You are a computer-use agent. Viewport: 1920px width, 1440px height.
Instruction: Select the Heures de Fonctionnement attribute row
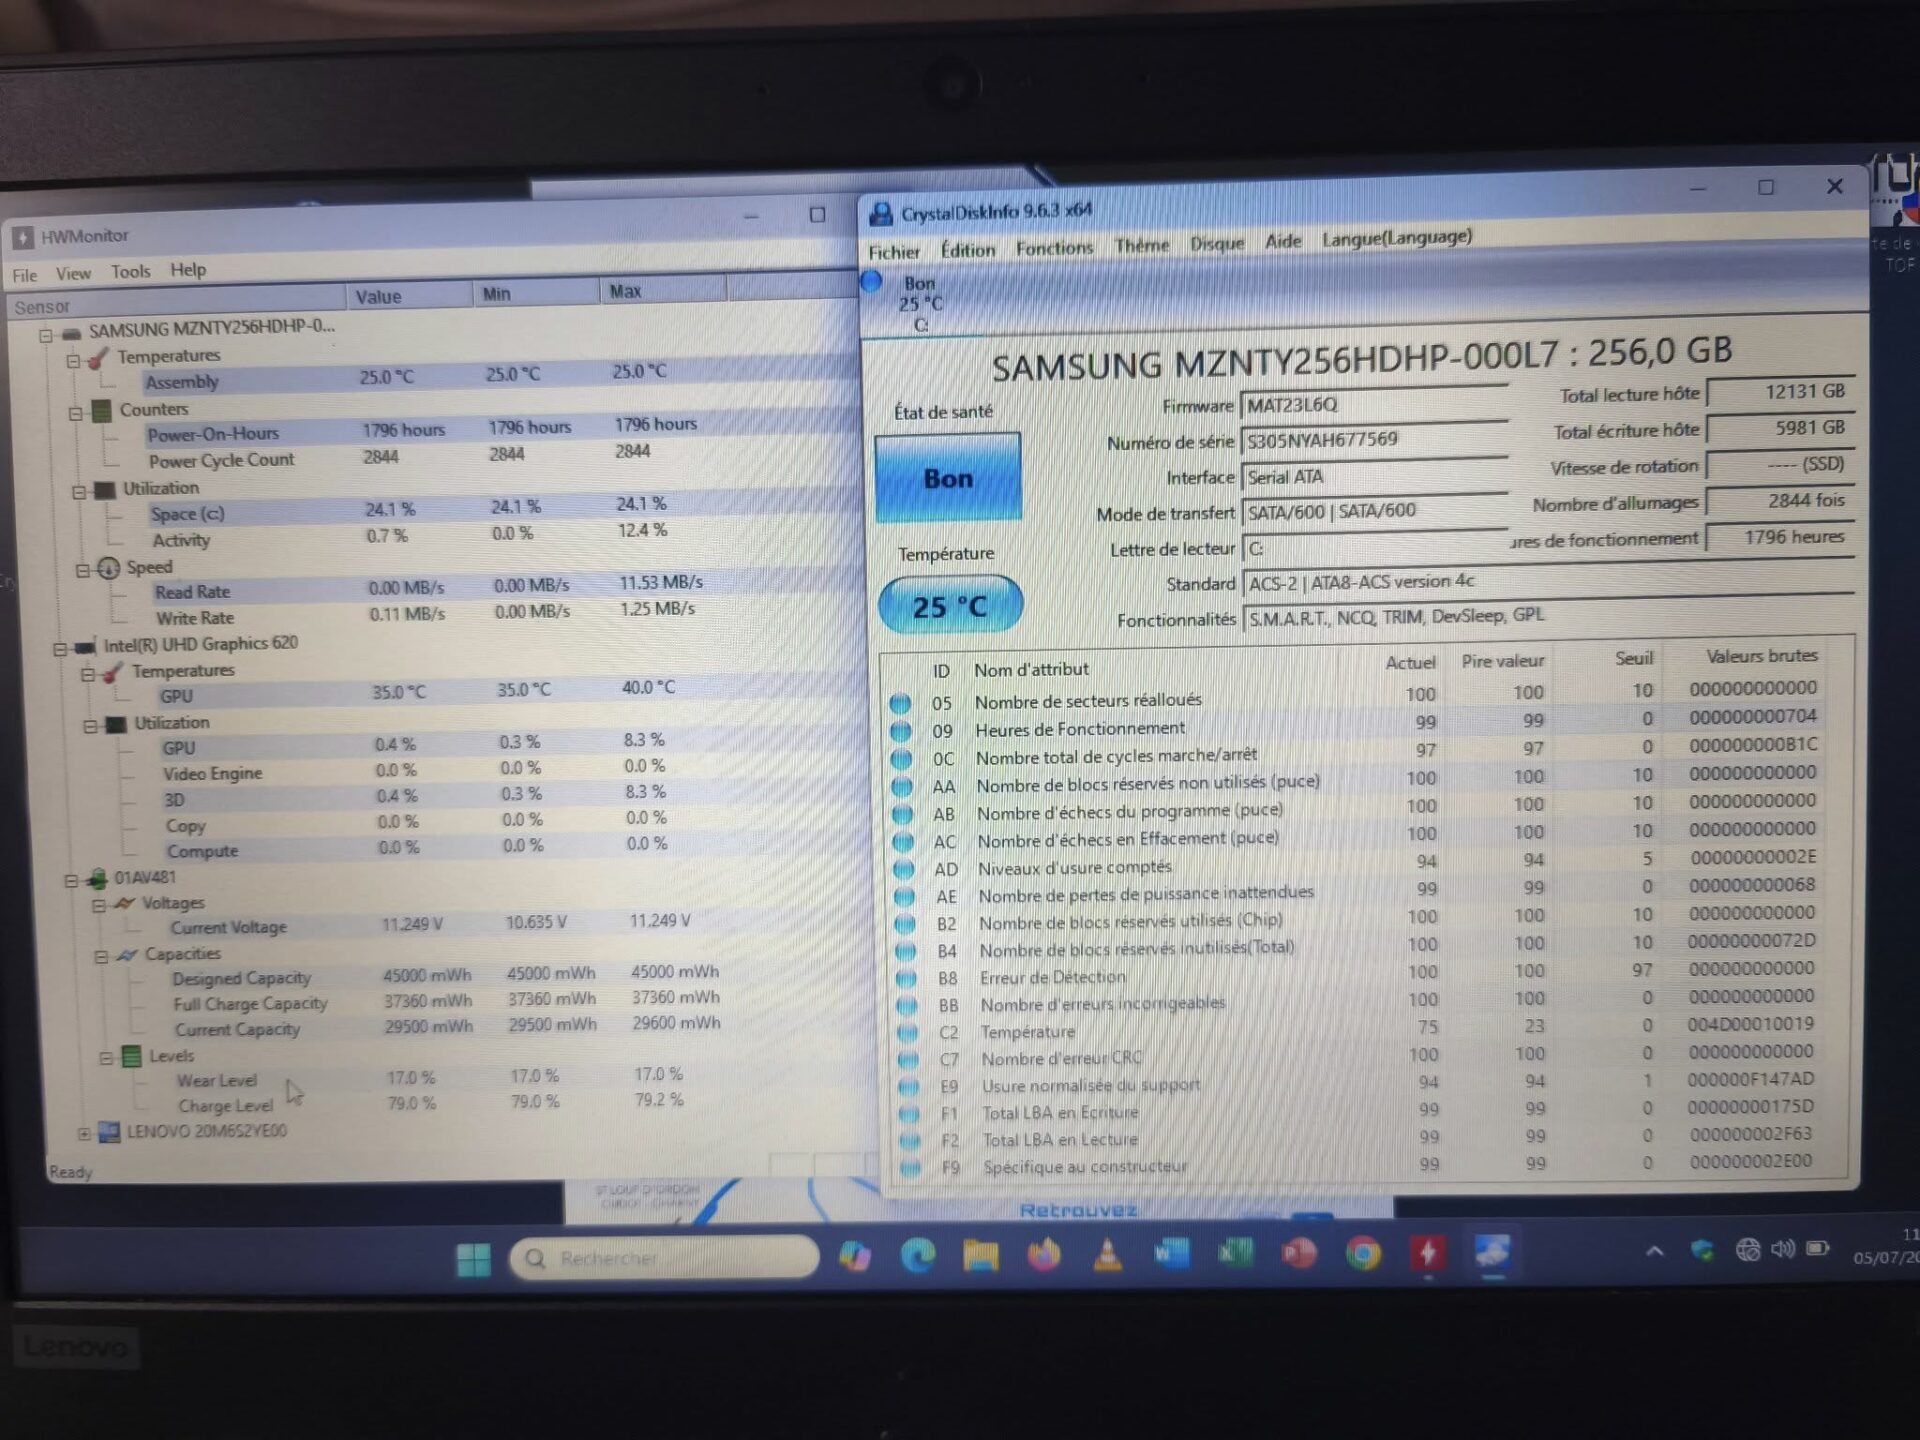point(1368,724)
